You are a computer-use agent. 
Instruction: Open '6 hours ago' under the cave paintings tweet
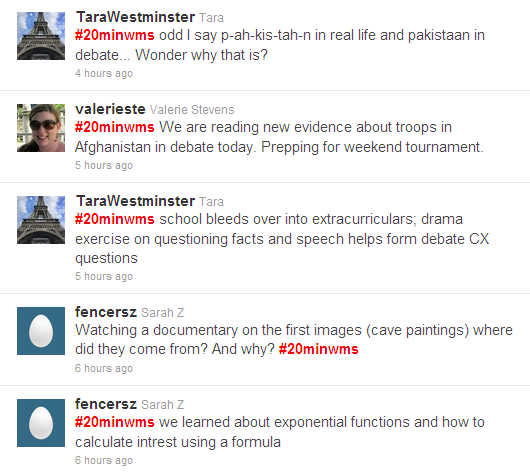click(104, 368)
